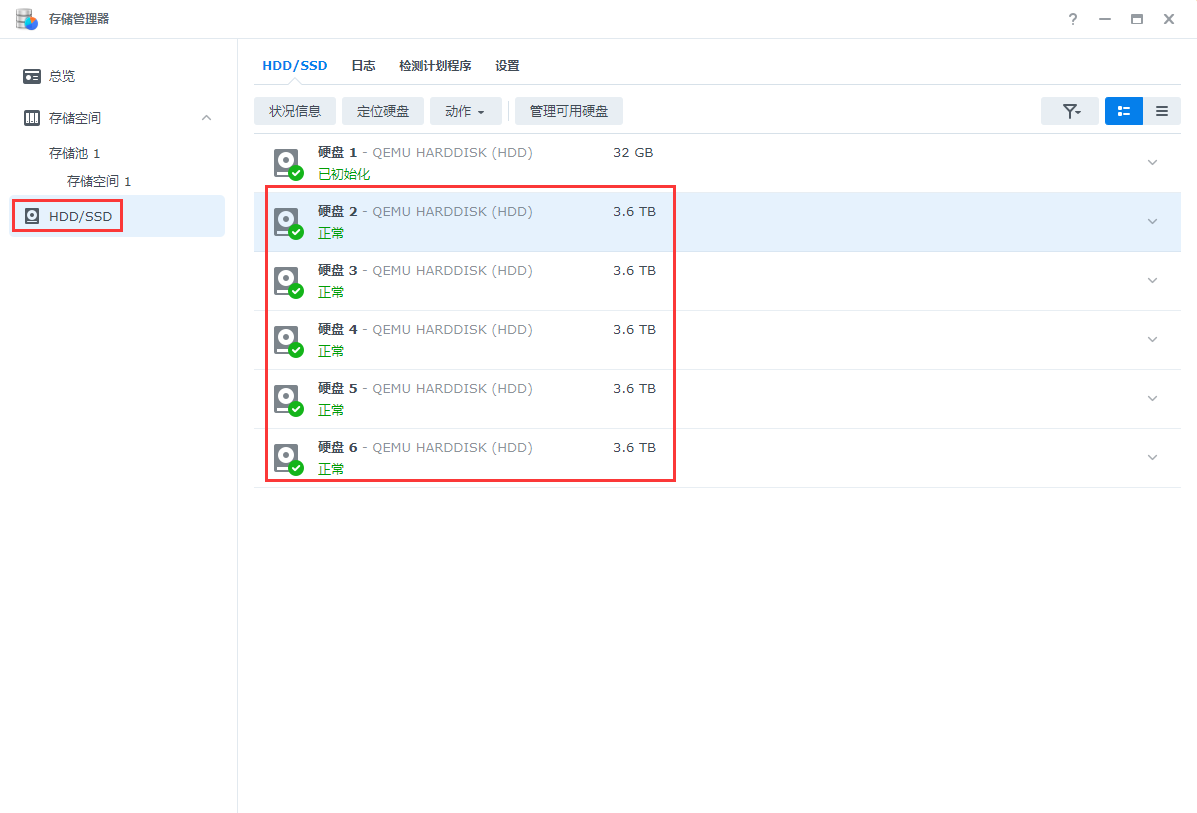Viewport: 1197px width, 813px height.
Task: Click the green health status badge on 硬盘 1
Action: [298, 172]
